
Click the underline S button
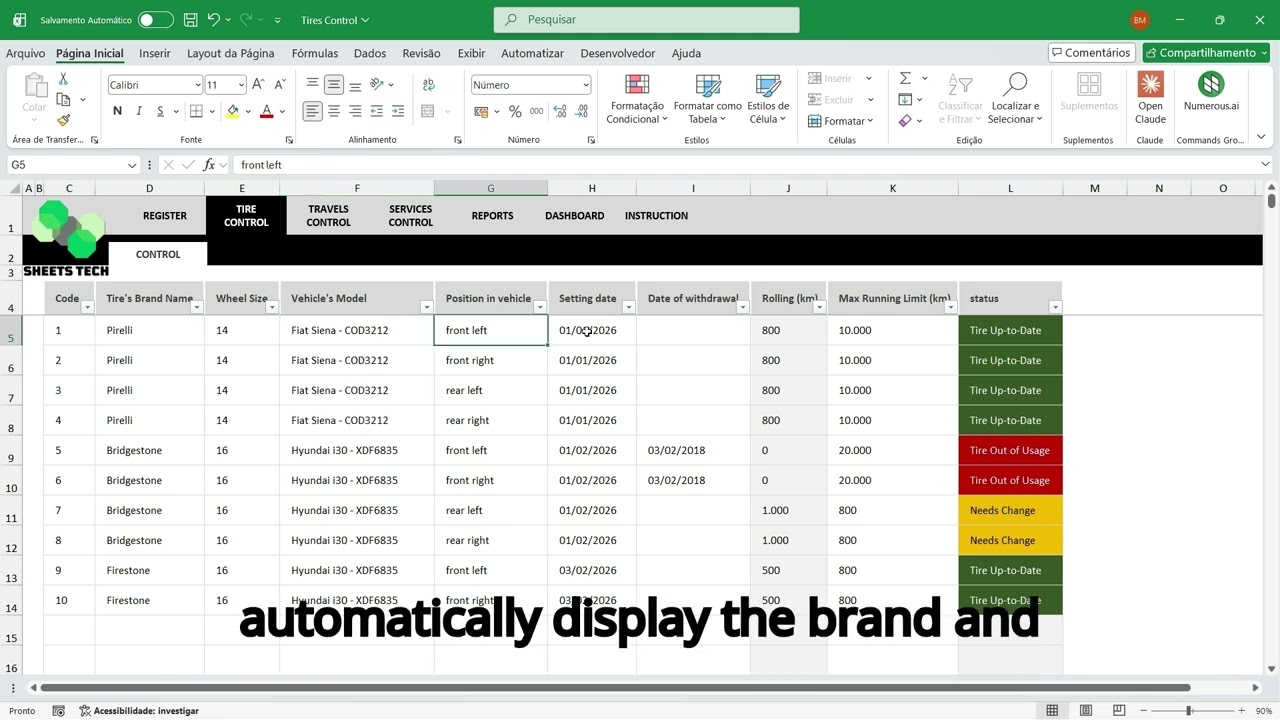(160, 111)
